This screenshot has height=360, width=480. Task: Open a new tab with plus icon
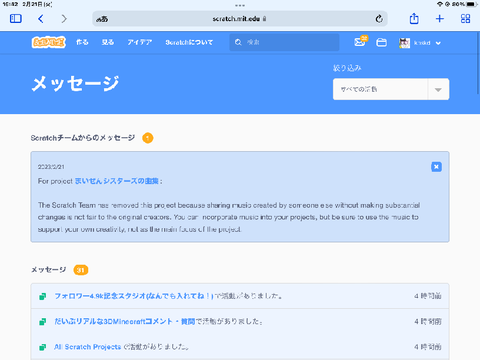pos(440,19)
